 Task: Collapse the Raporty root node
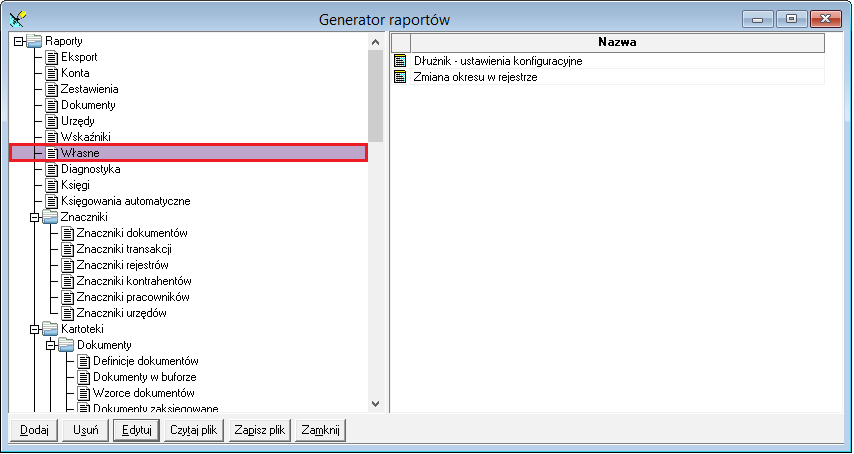[19, 41]
